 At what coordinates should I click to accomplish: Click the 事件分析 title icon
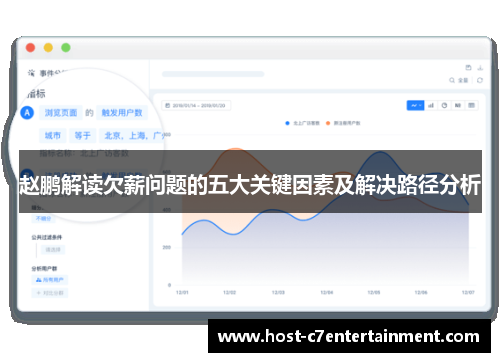tap(31, 73)
